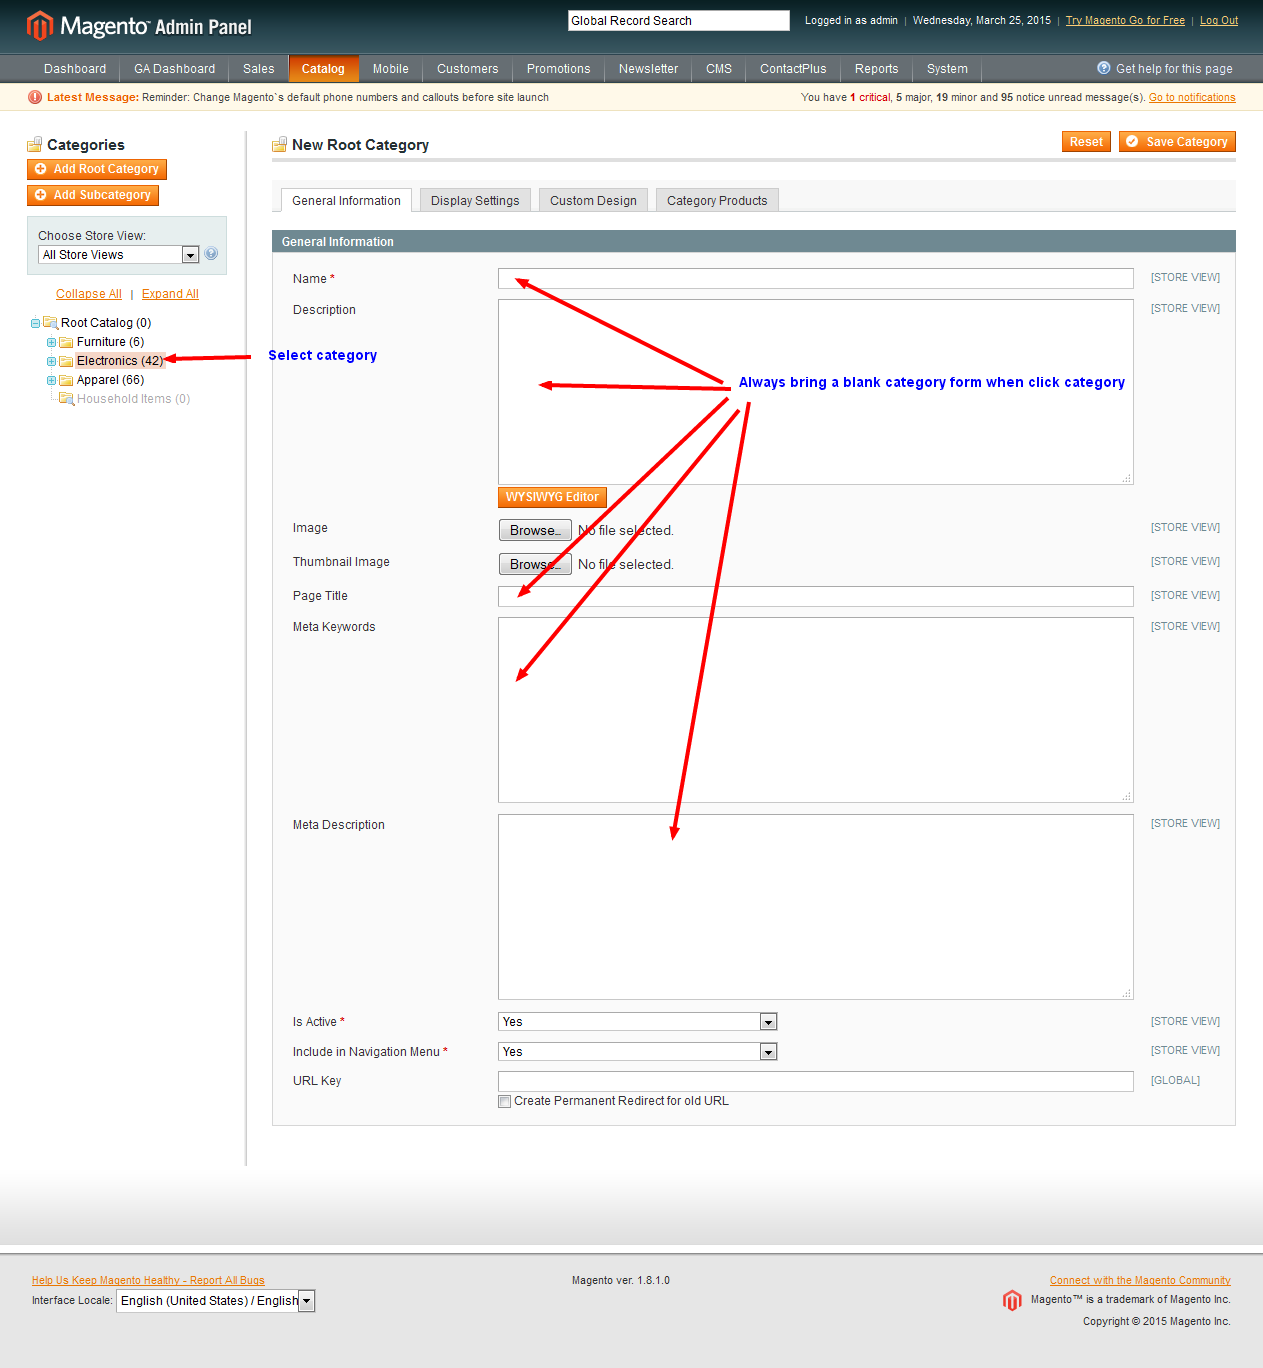Open the CMS menu
The height and width of the screenshot is (1368, 1263).
pyautogui.click(x=719, y=69)
